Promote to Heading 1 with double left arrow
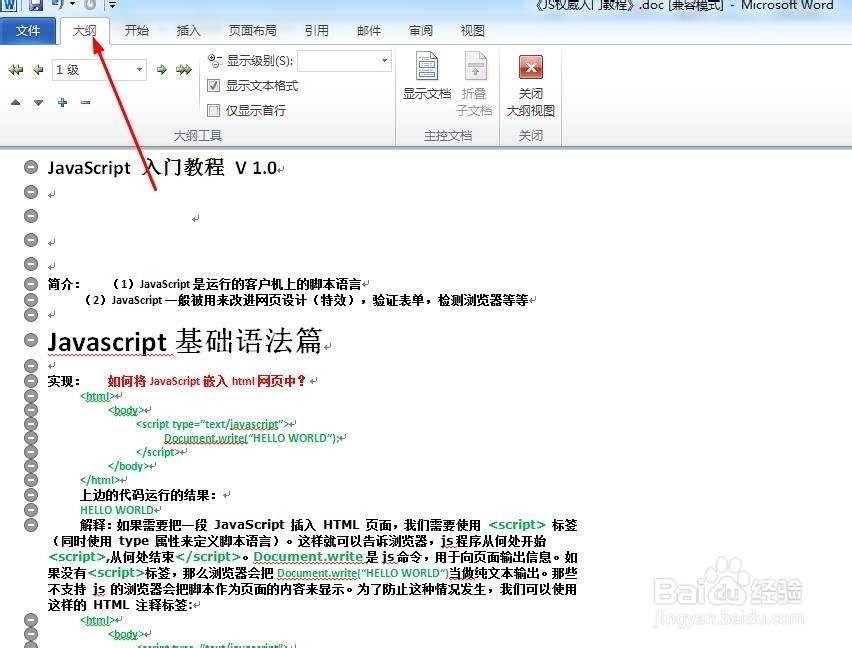This screenshot has height=648, width=852. tap(16, 70)
